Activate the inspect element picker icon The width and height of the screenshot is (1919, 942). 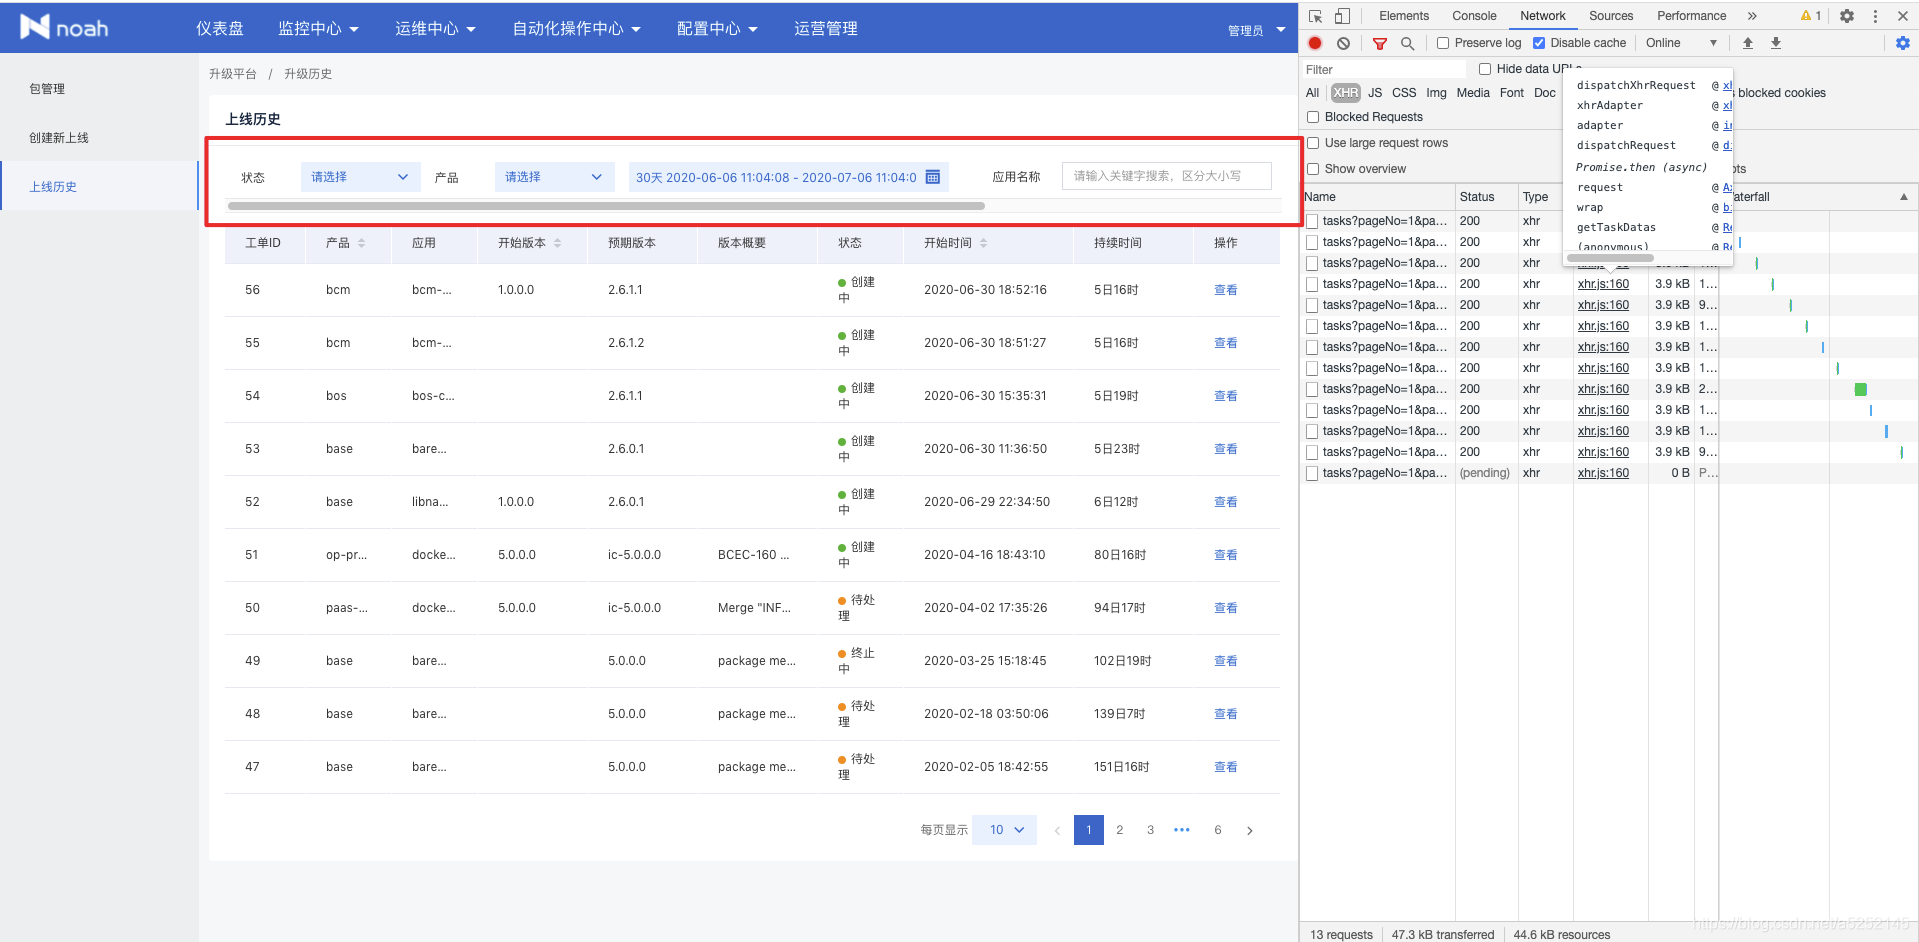pos(1315,16)
